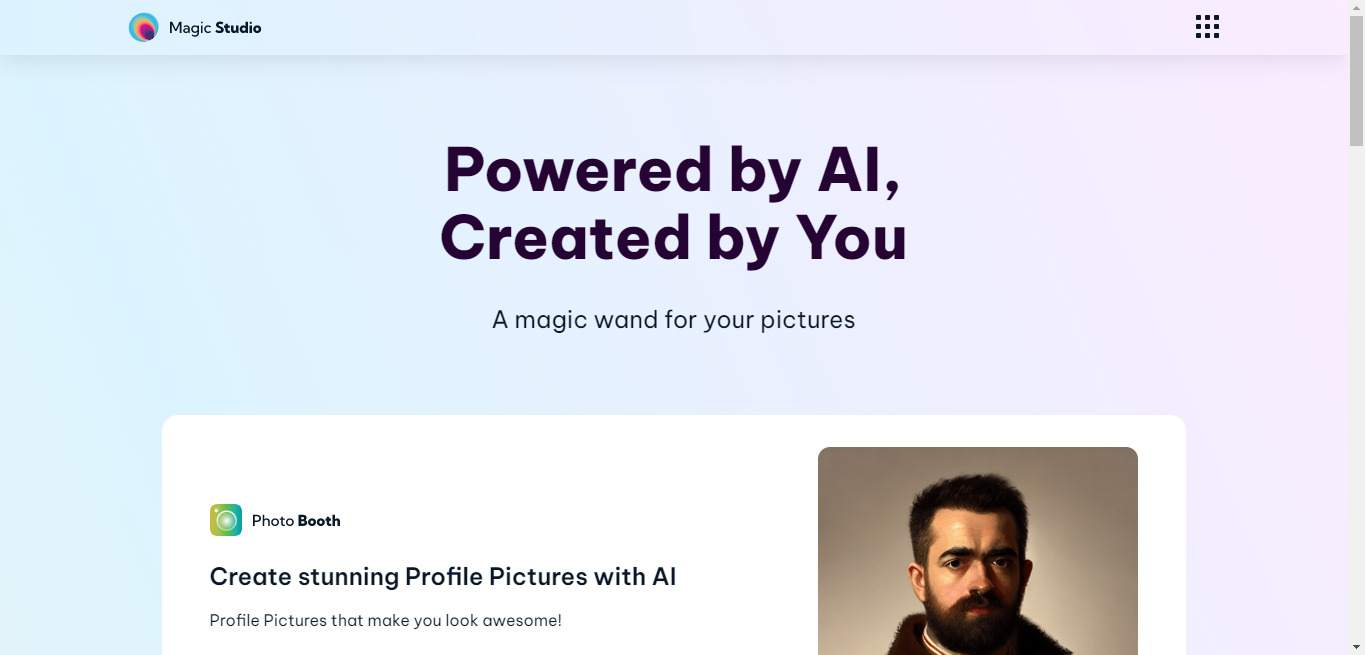Click the word "Studio" in the header
Viewport: 1365px width, 655px height.
click(238, 28)
